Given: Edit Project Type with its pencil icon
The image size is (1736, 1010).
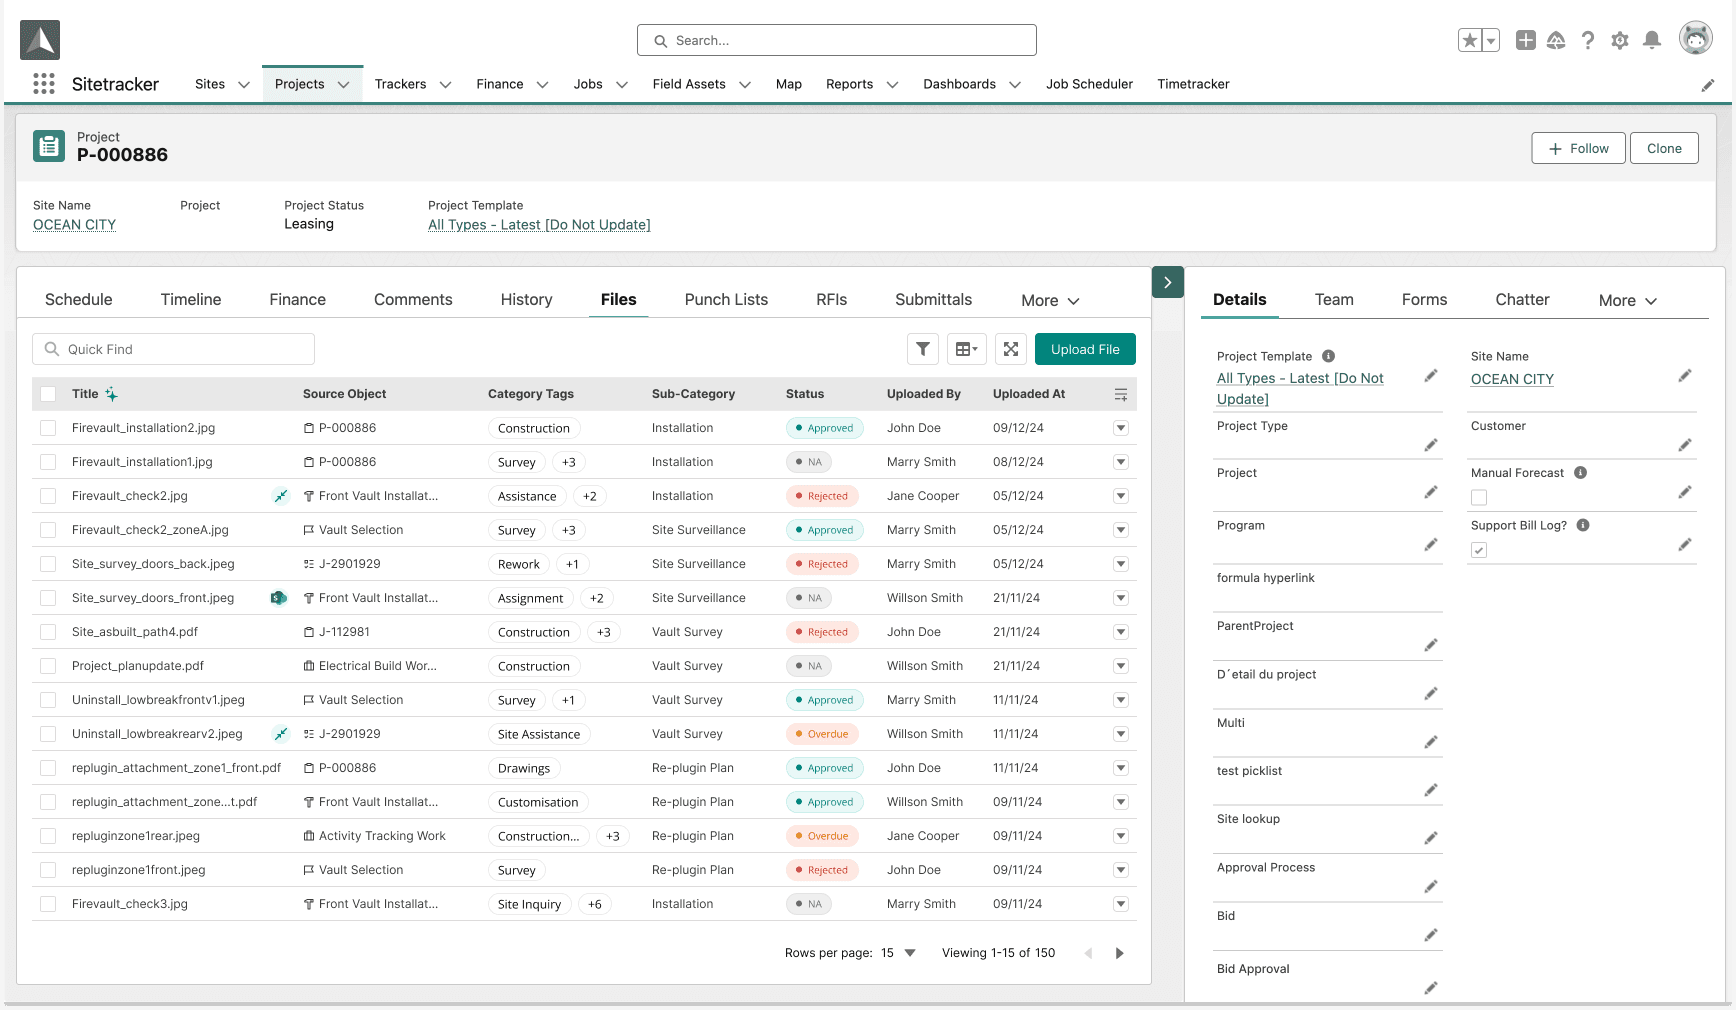Looking at the screenshot, I should (x=1431, y=445).
